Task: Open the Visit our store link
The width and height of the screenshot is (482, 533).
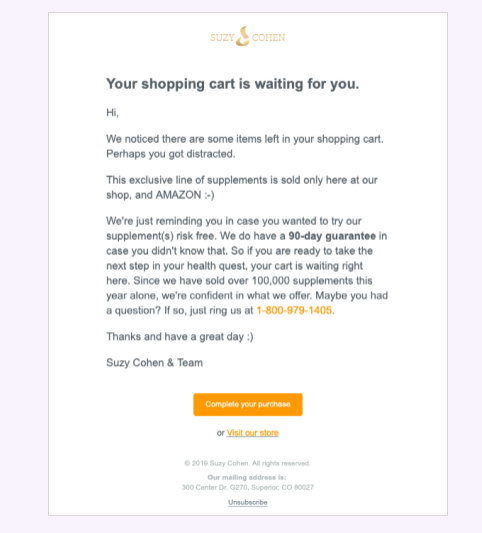Action: (253, 433)
